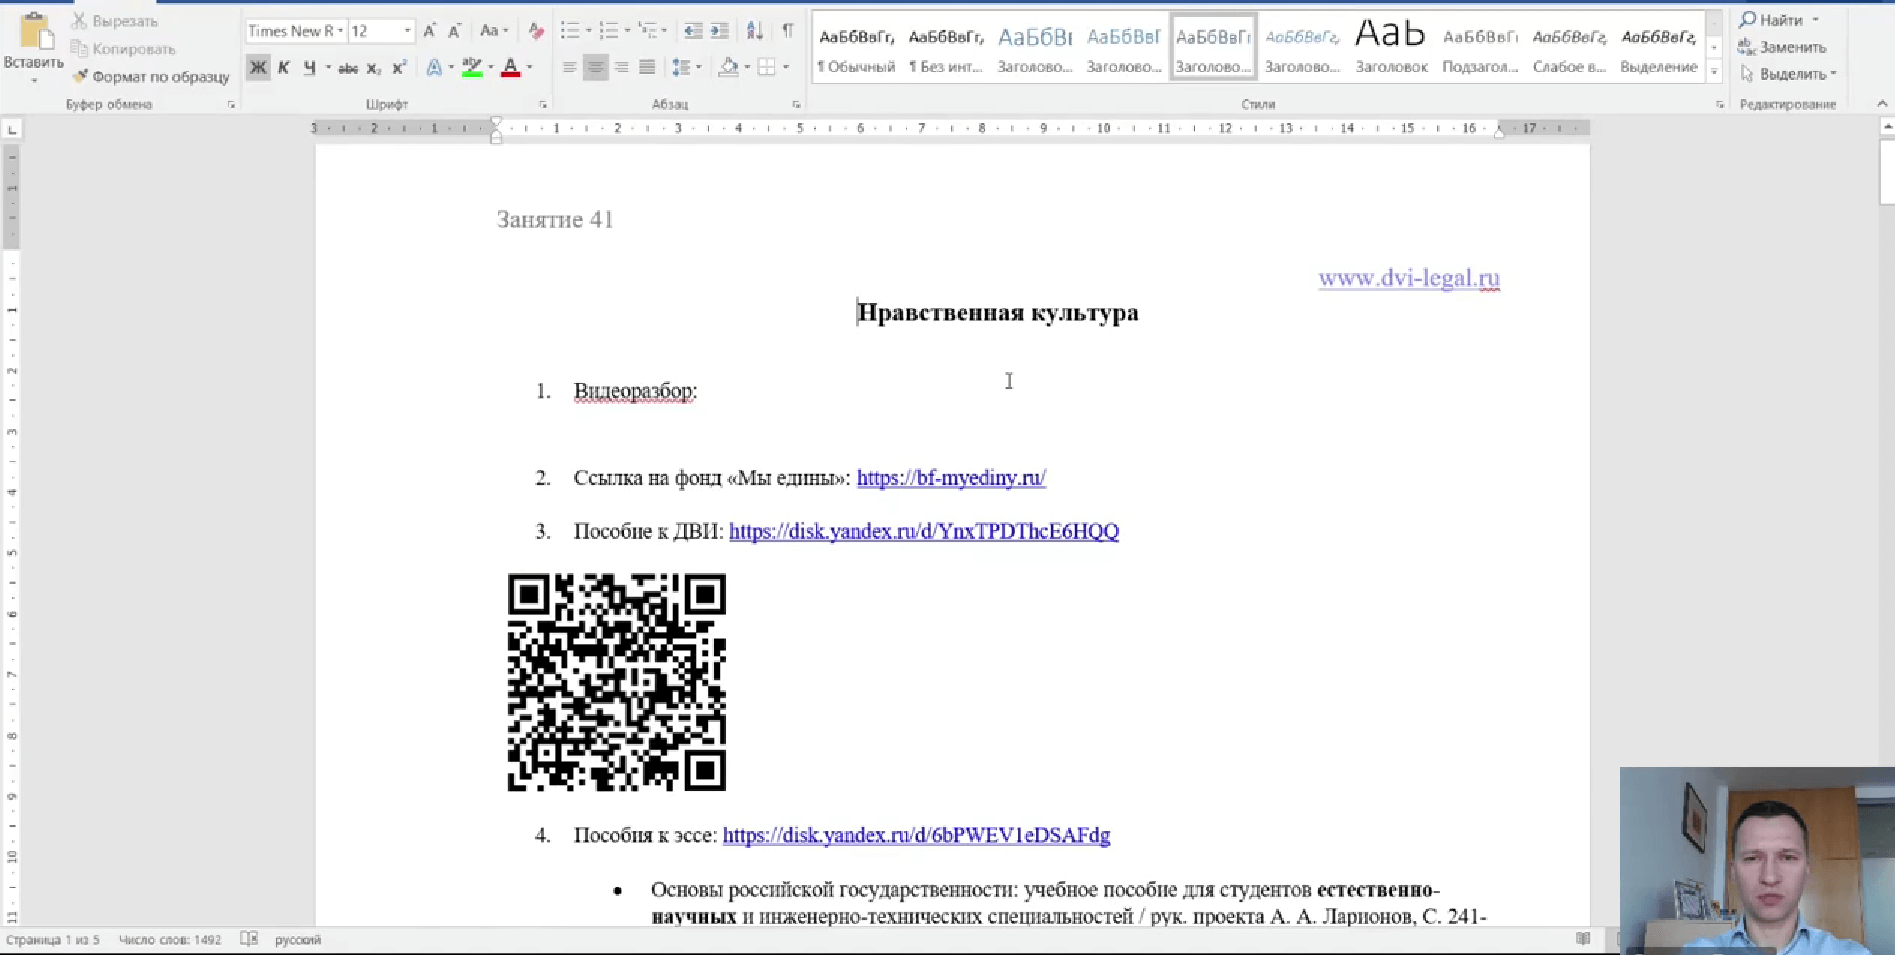The width and height of the screenshot is (1895, 955).
Task: Click the proofing book icon in status bar
Action: coord(249,939)
